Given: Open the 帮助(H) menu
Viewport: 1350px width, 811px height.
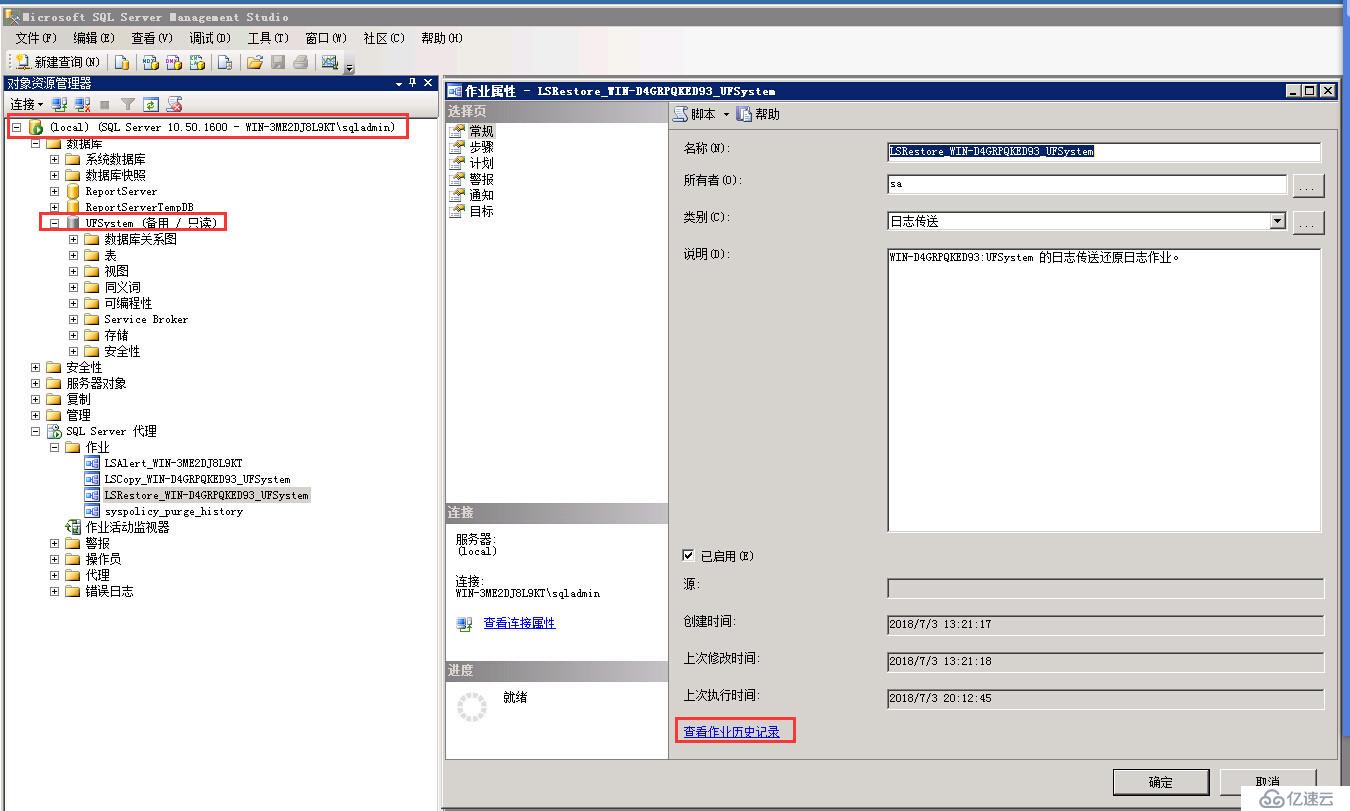Looking at the screenshot, I should click(x=442, y=38).
